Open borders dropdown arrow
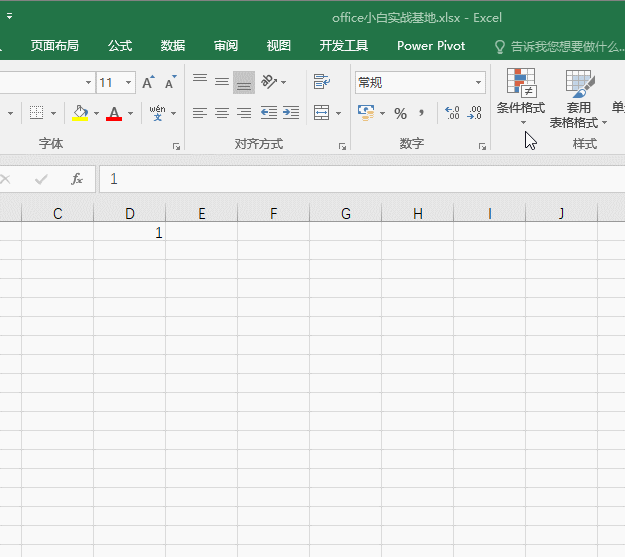This screenshot has width=625, height=557. pos(53,114)
